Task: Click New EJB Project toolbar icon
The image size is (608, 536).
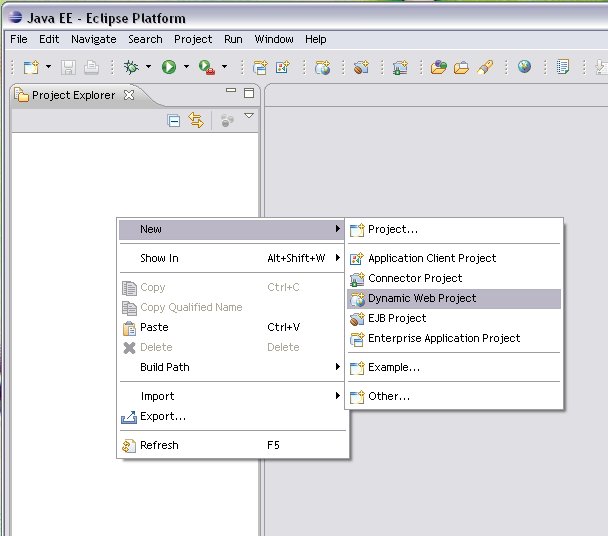Action: click(361, 67)
